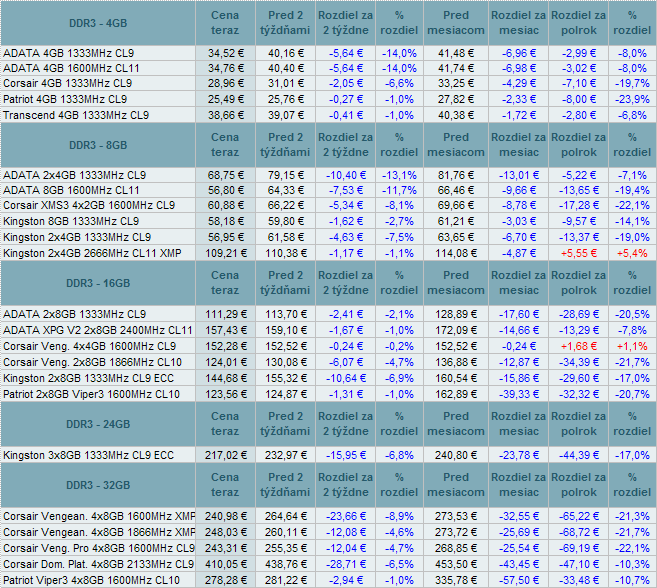The width and height of the screenshot is (657, 588).
Task: Click the red percentage +5,4%
Action: point(632,253)
